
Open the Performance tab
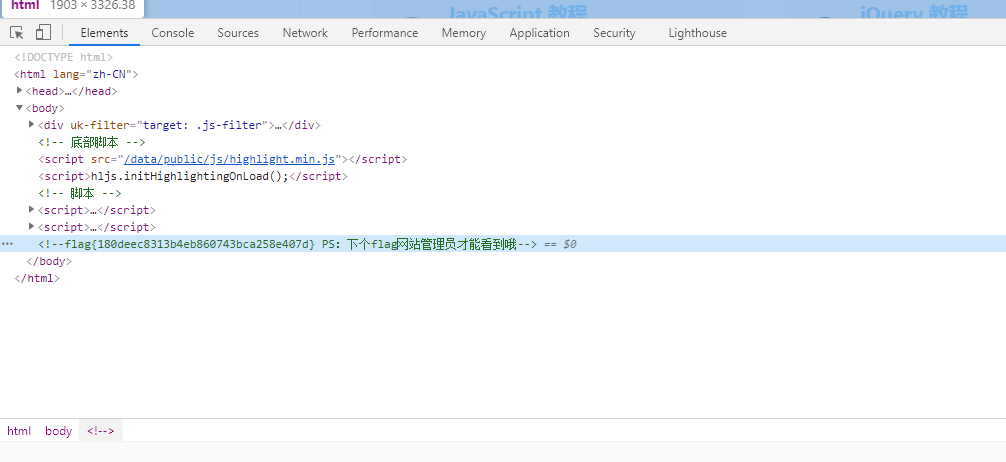(x=385, y=33)
